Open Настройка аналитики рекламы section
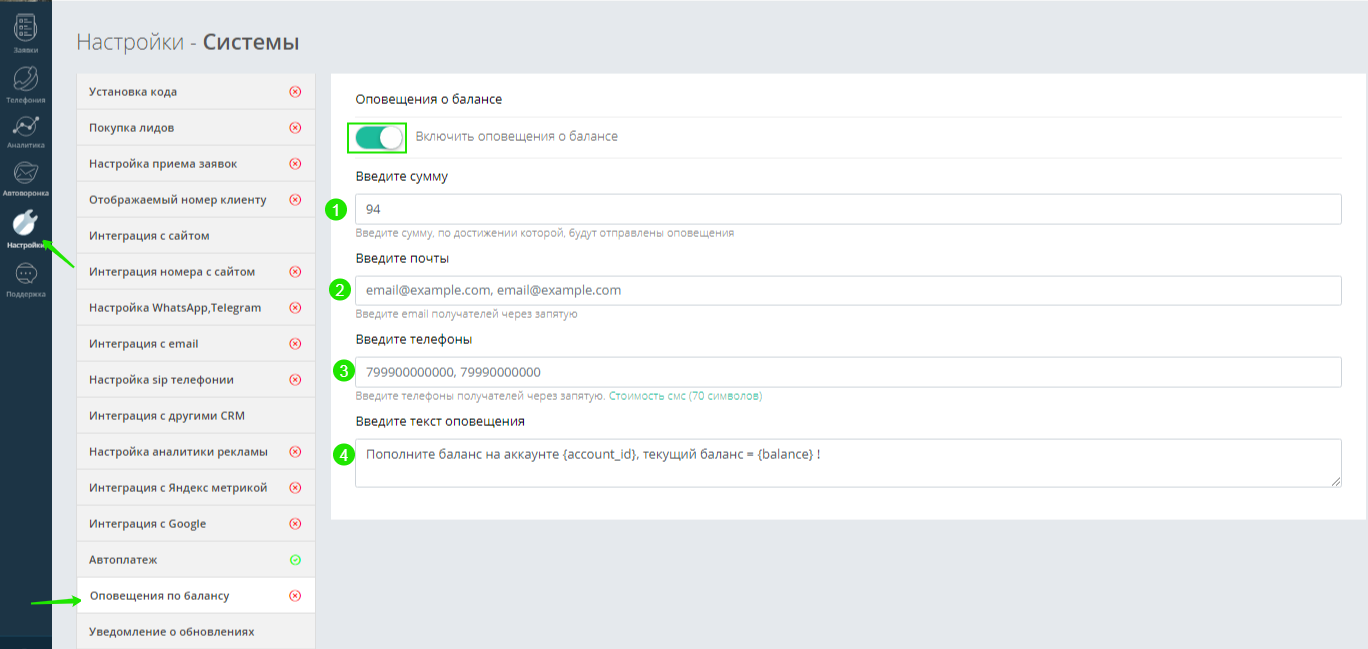Viewport: 1368px width, 649px height. (x=196, y=452)
